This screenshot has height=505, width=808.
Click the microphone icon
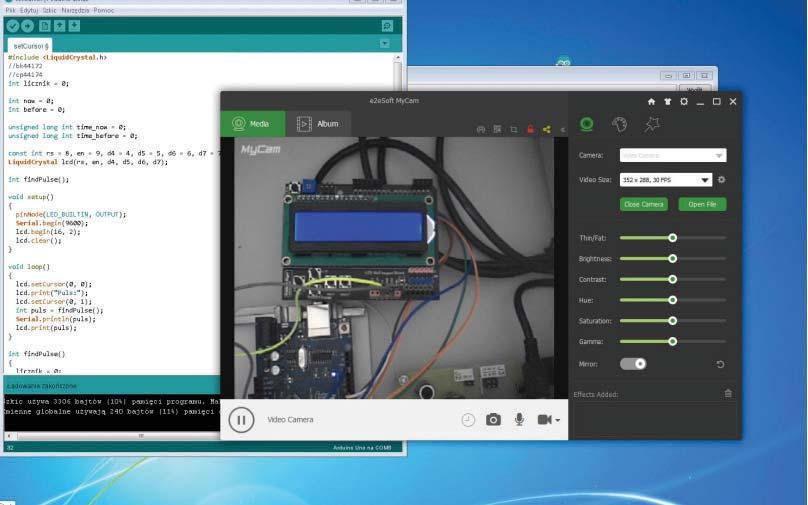click(519, 419)
